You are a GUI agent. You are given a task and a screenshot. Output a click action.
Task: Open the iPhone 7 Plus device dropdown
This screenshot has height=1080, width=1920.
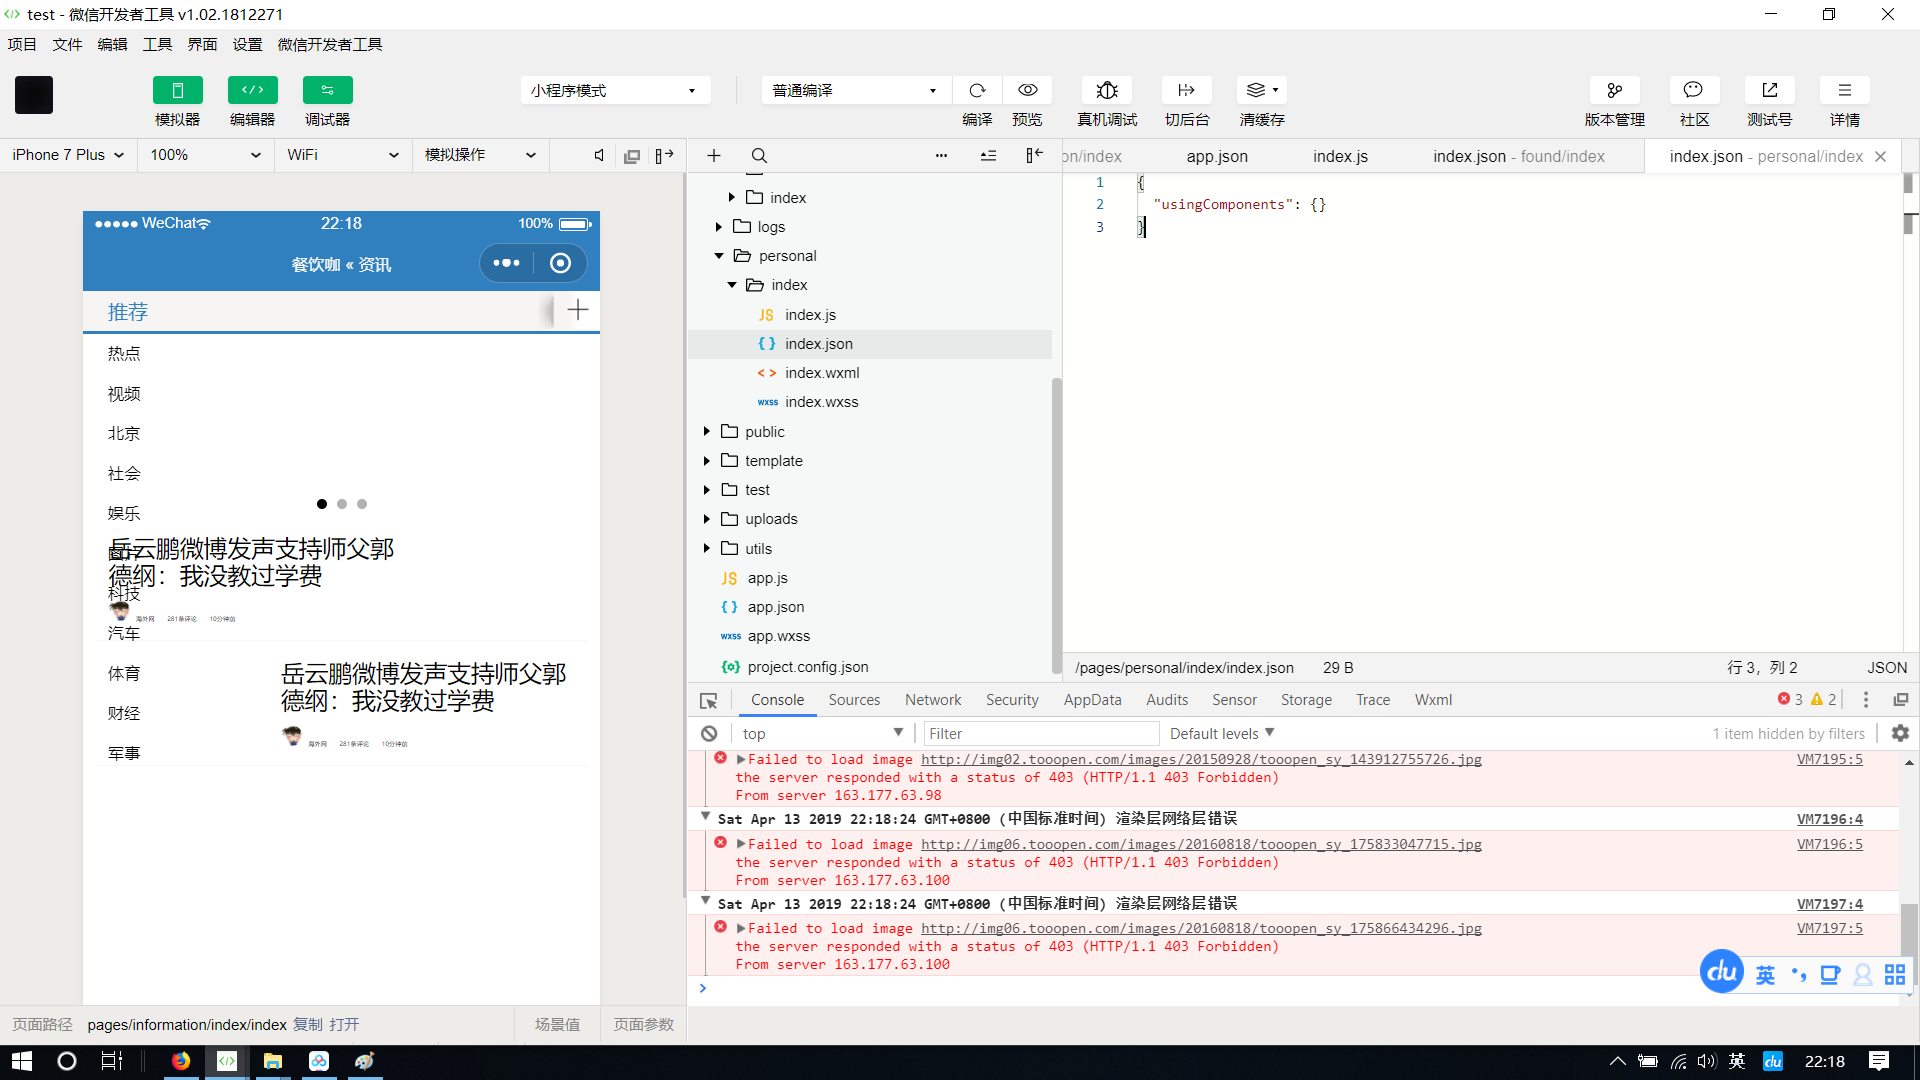(68, 155)
